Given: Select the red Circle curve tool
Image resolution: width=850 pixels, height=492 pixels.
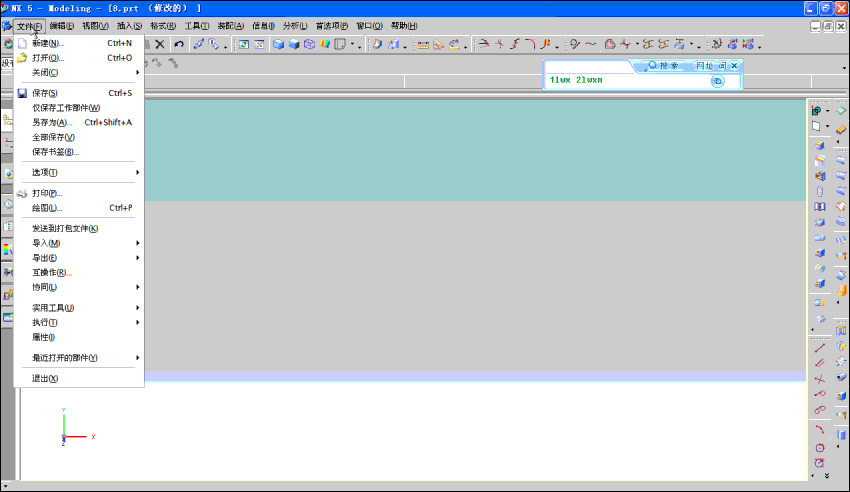Looking at the screenshot, I should point(820,448).
